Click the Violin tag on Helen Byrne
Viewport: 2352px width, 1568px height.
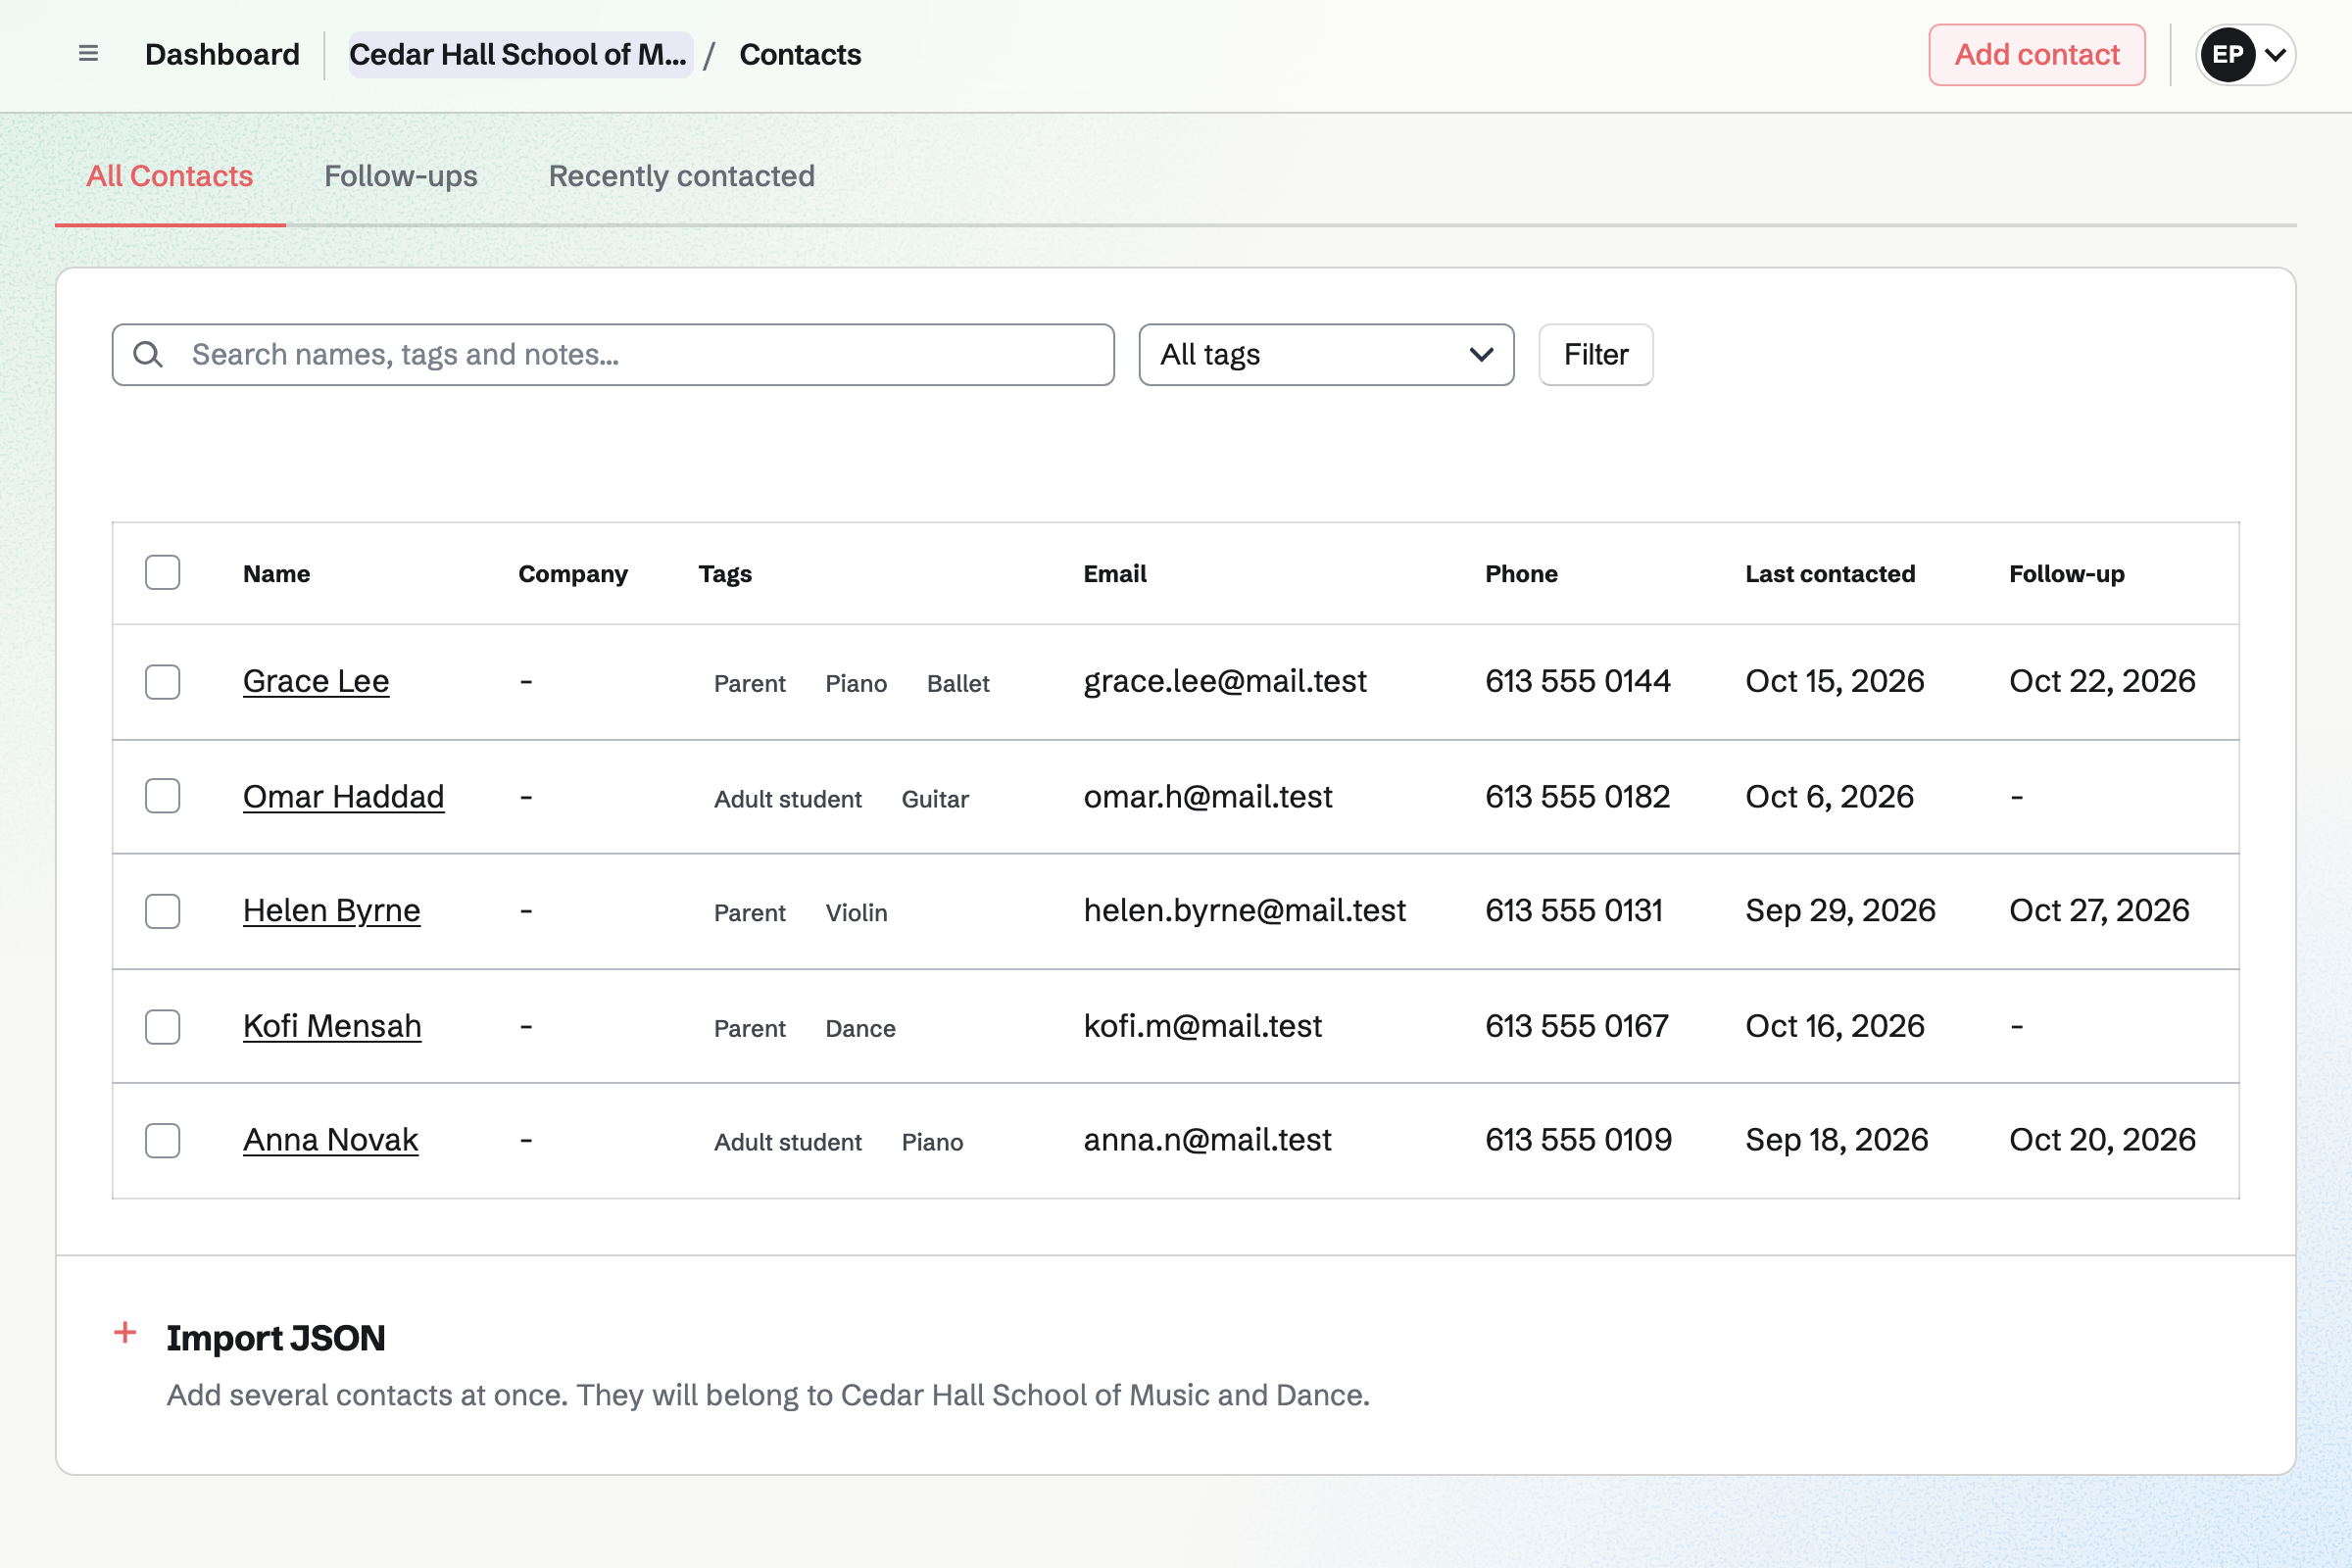point(856,912)
